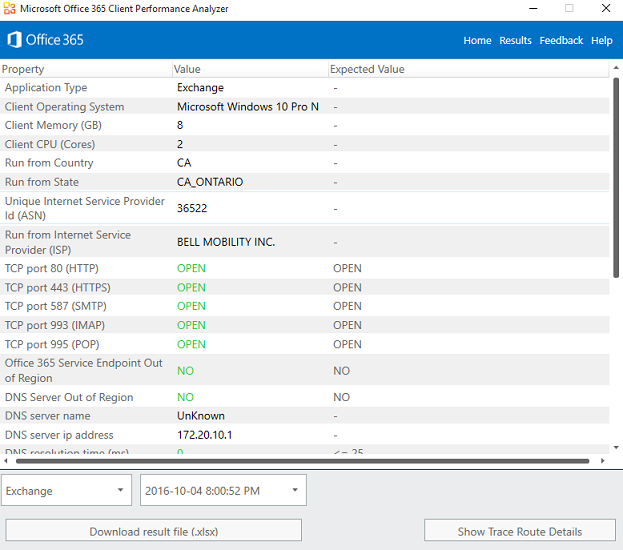
Task: Click the Download result file (.xlsx) button
Action: (x=154, y=531)
